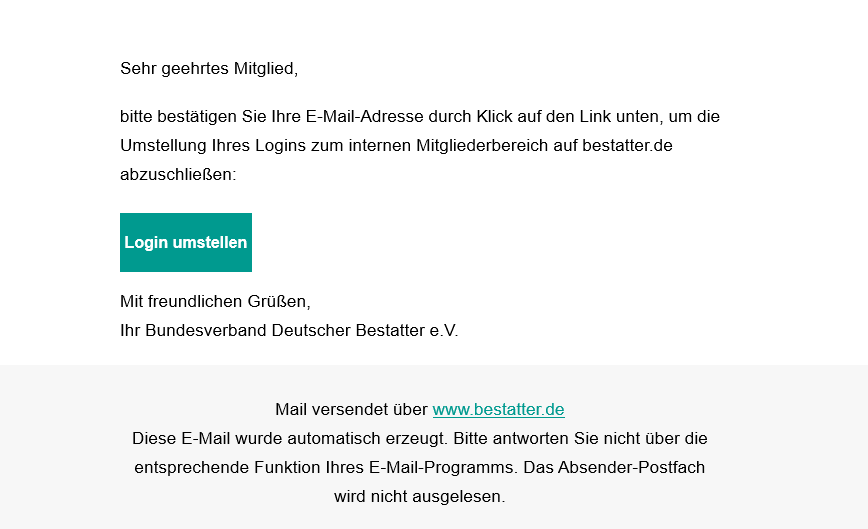The width and height of the screenshot is (868, 529).
Task: Click the word 'Absender-Postfach' in footer
Action: pyautogui.click(x=631, y=468)
